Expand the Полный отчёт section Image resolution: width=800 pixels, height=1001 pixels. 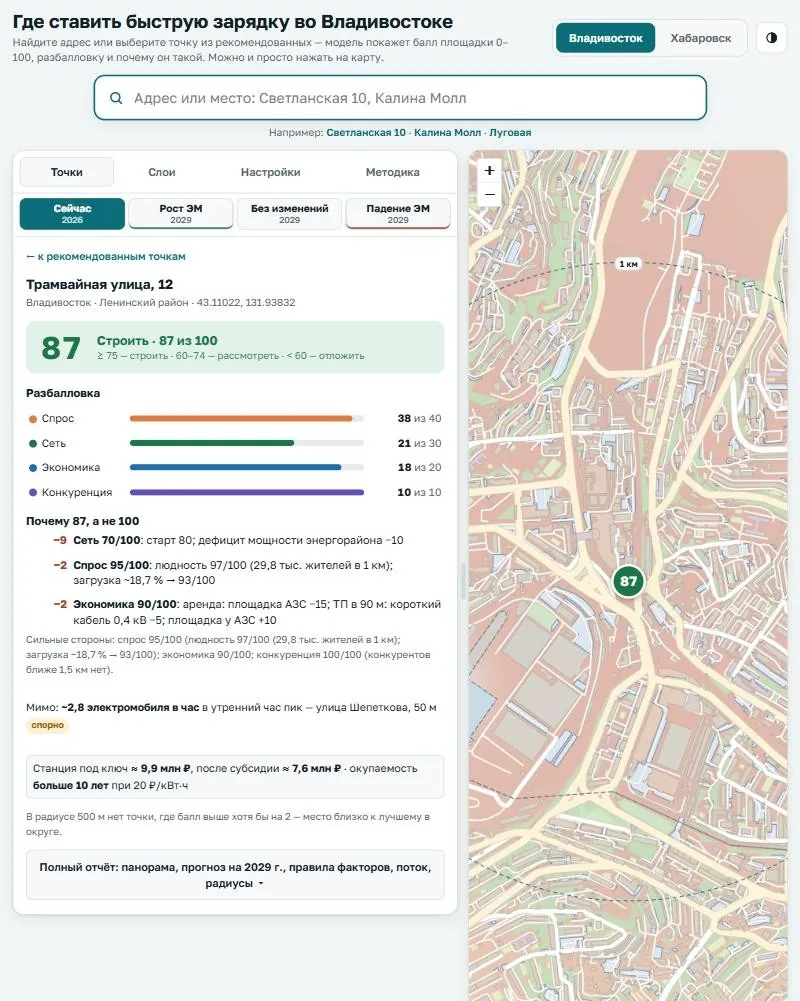click(x=235, y=875)
